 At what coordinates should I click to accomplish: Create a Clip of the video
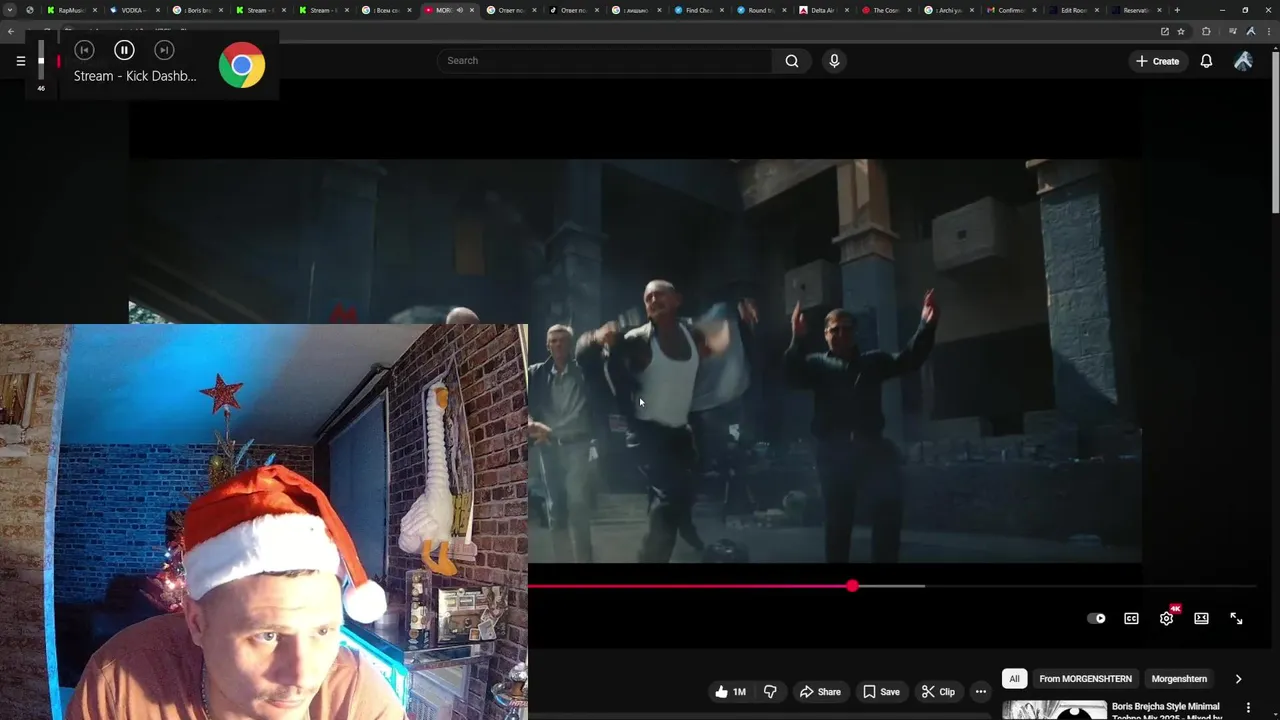point(938,692)
